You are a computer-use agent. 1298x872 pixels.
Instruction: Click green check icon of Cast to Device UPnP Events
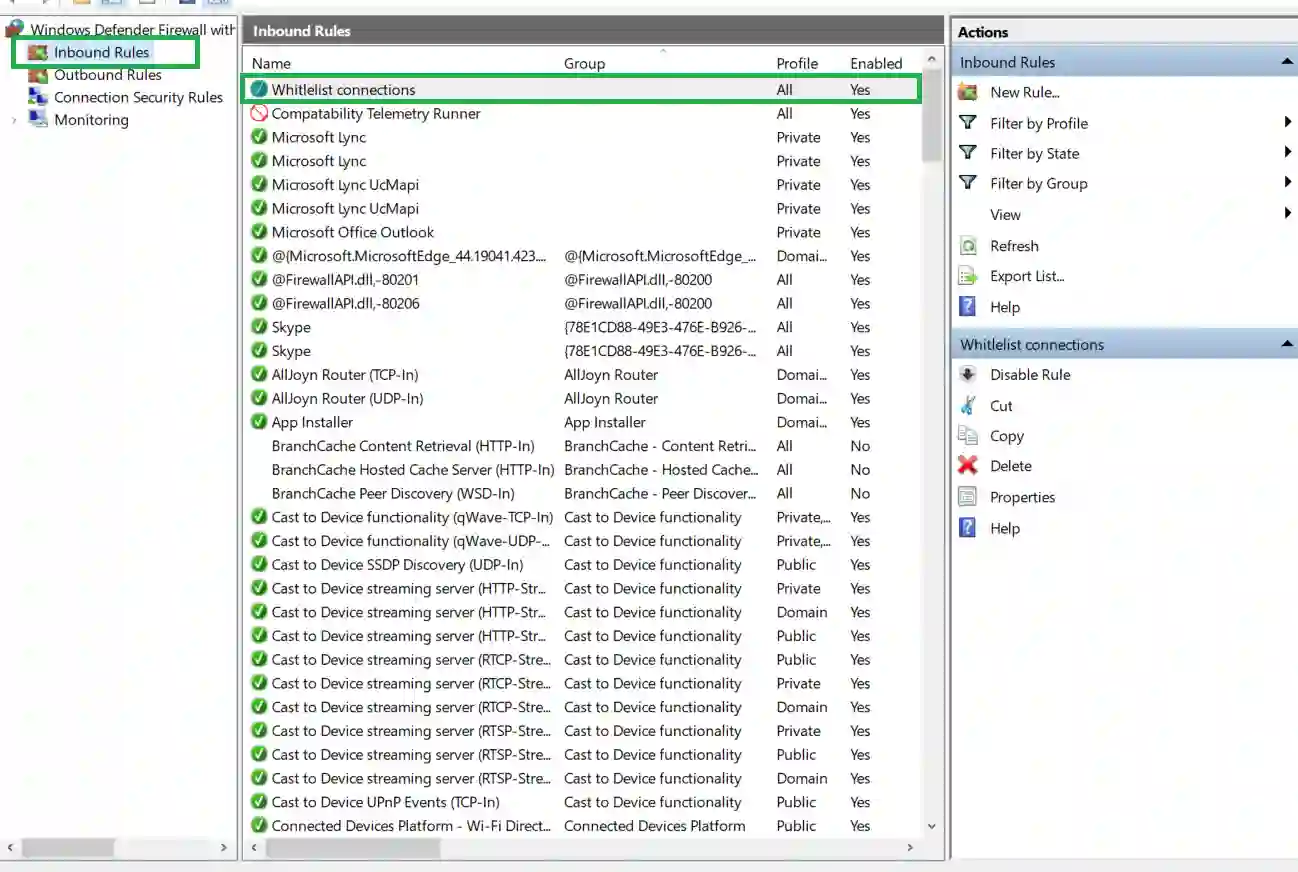pos(259,802)
